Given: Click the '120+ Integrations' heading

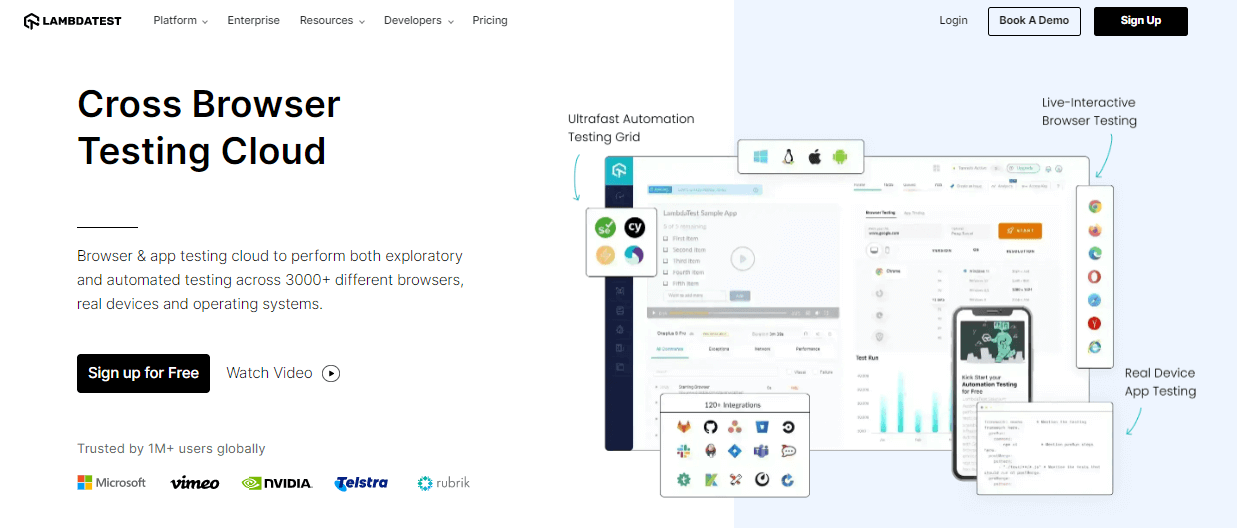Looking at the screenshot, I should [733, 405].
